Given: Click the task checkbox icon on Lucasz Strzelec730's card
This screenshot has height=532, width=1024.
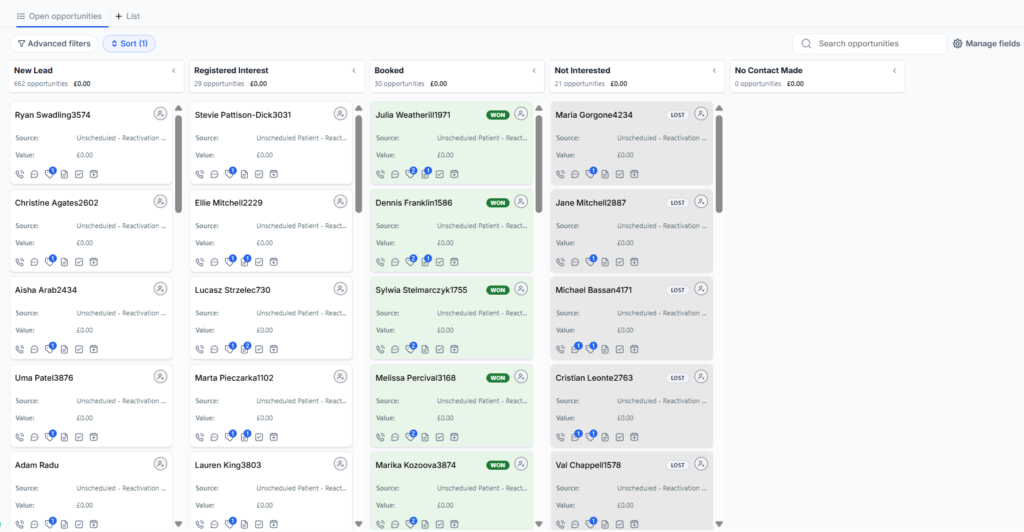Looking at the screenshot, I should pyautogui.click(x=259, y=349).
